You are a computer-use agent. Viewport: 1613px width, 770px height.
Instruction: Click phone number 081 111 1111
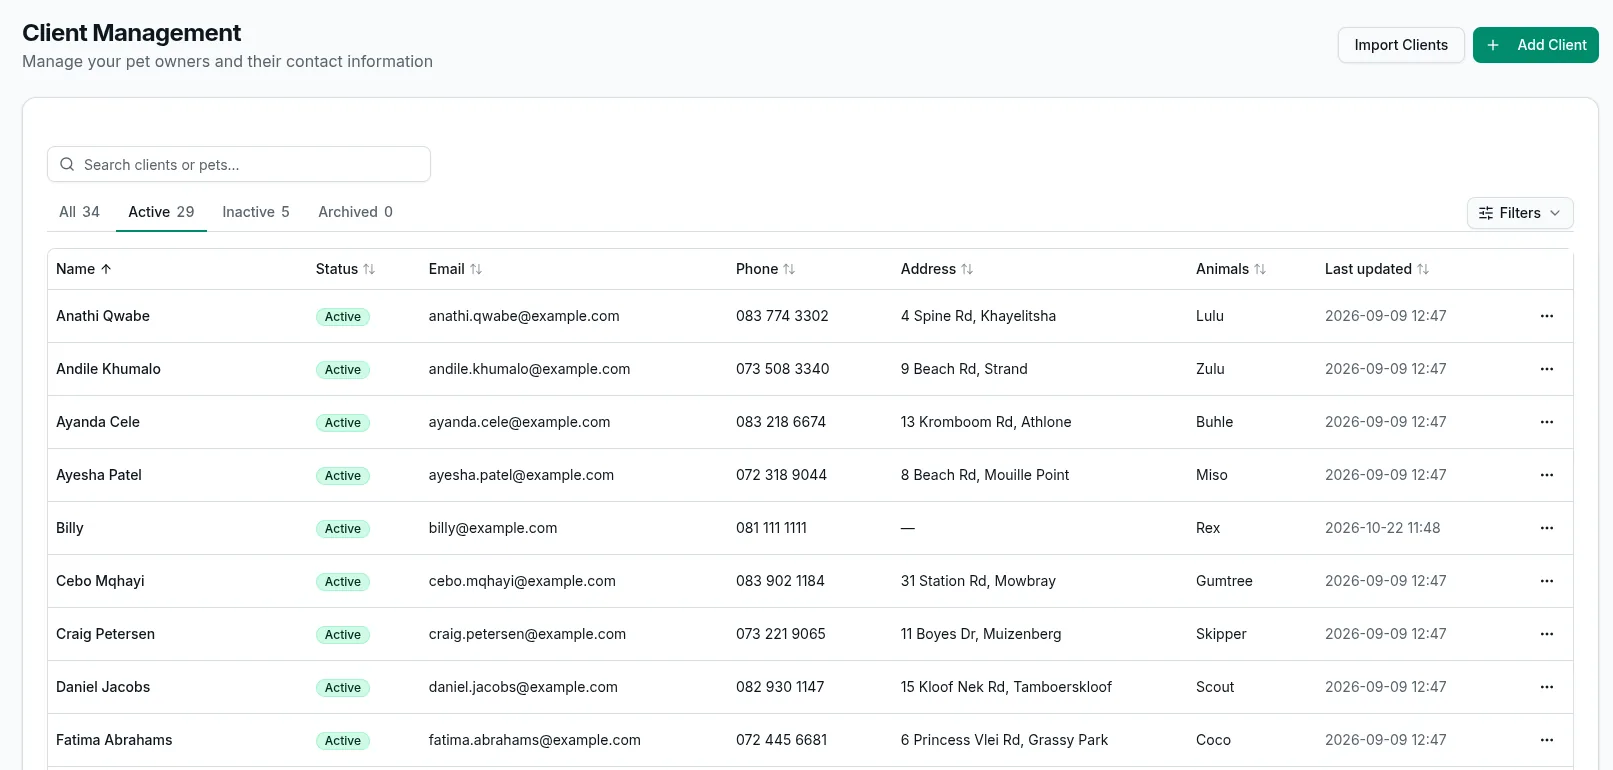pos(771,528)
